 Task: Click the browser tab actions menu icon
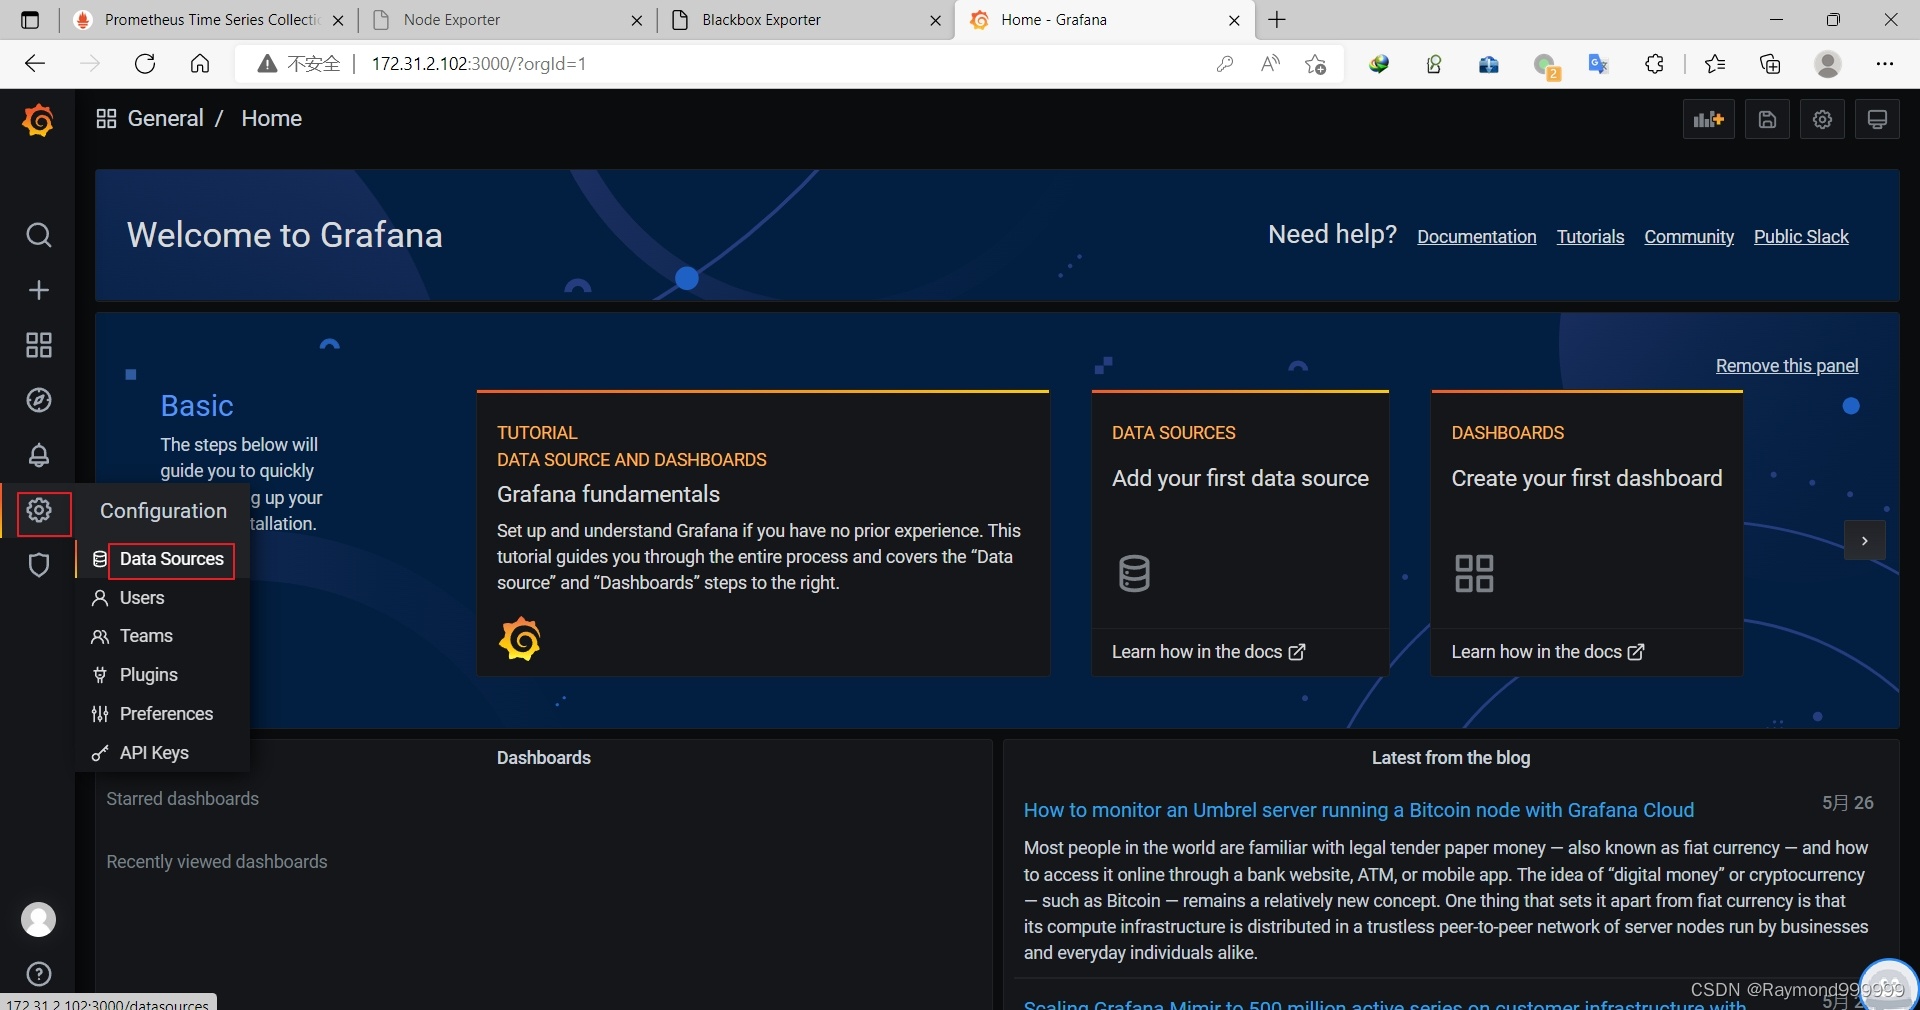click(30, 20)
